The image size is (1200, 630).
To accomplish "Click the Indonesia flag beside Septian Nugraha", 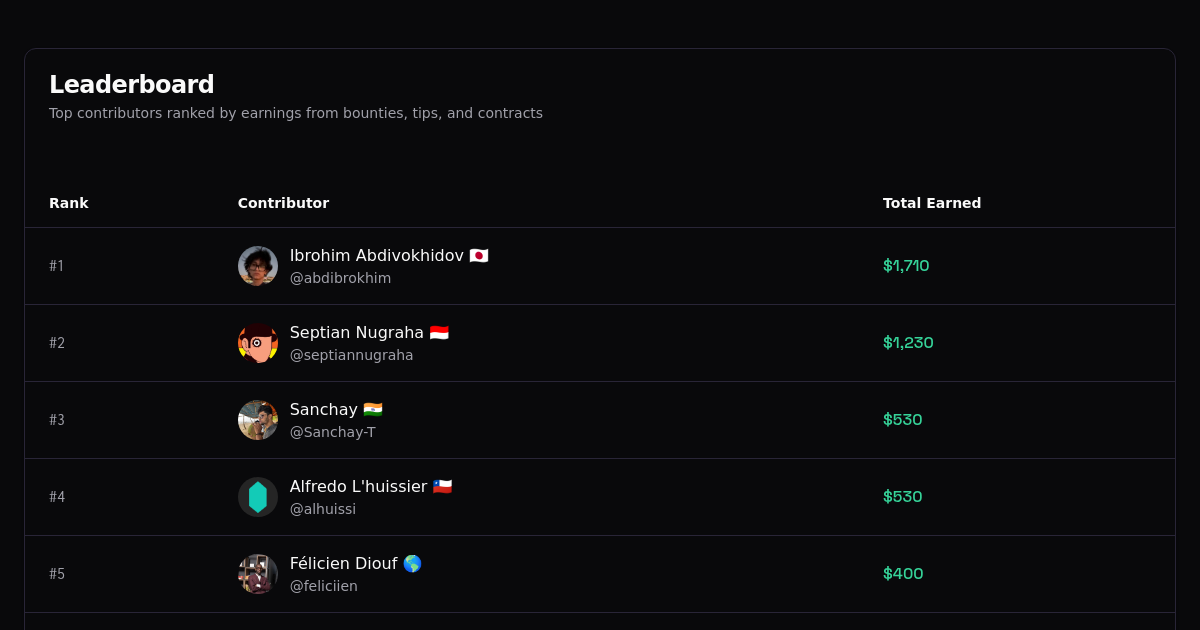I will 437,332.
